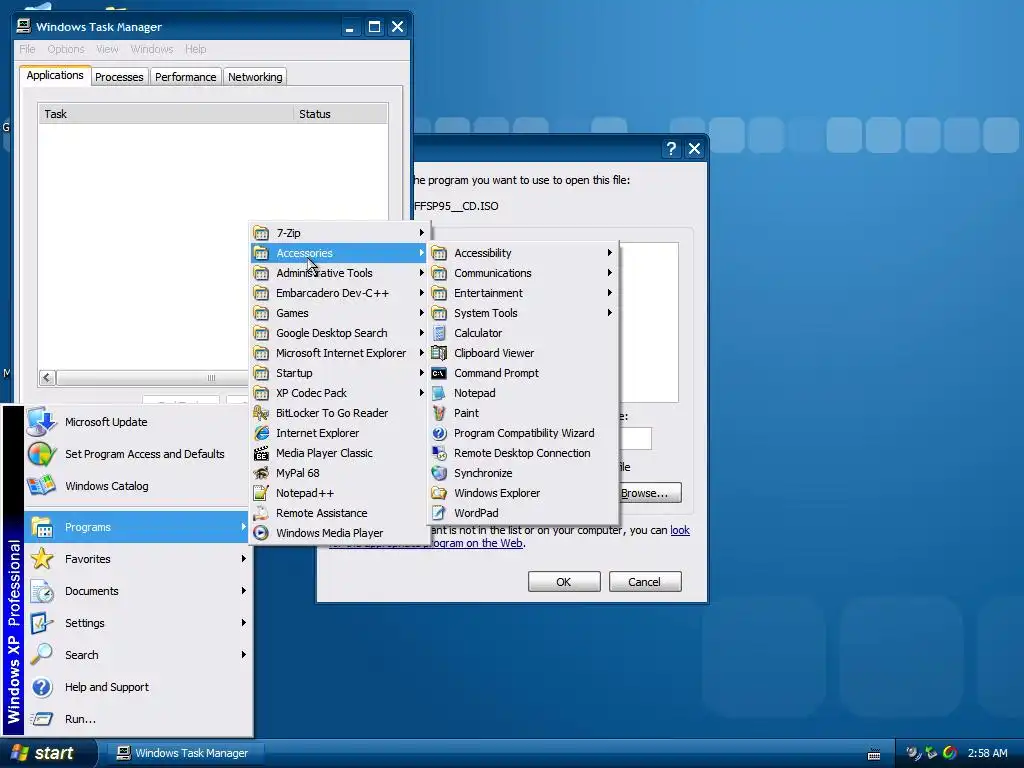Viewport: 1024px width, 768px height.
Task: Click the start button
Action: coord(46,753)
